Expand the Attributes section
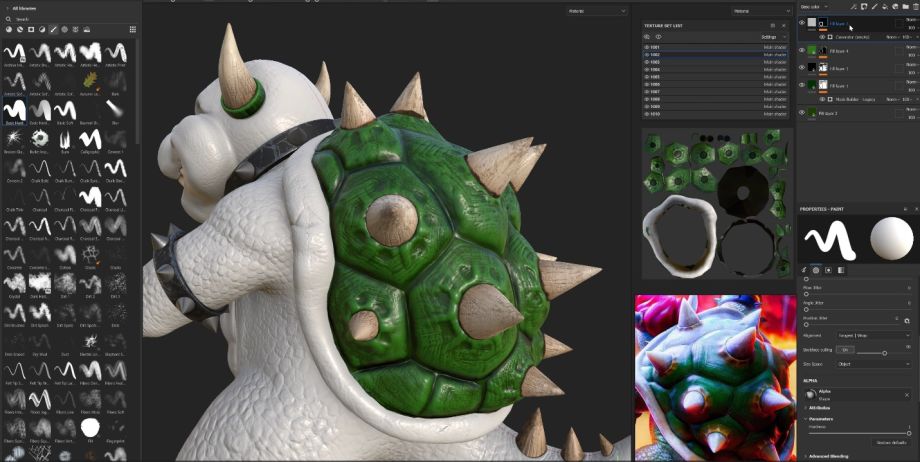 (x=820, y=407)
